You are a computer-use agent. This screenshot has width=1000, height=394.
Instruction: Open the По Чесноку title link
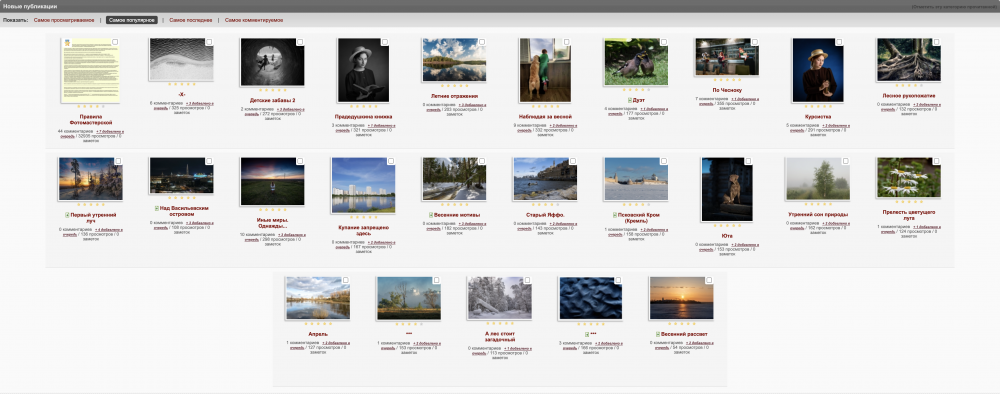tap(727, 91)
